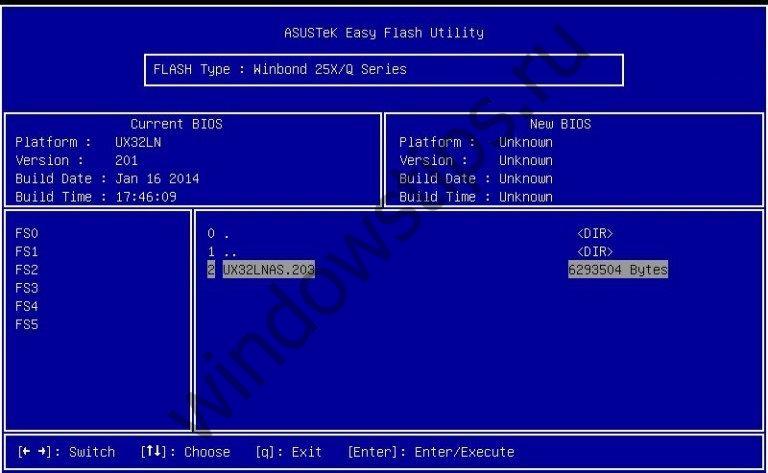Click the Current BIOS heading

(x=176, y=124)
